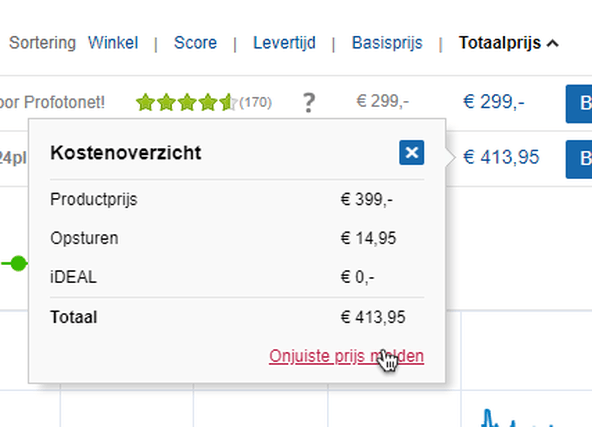Close the Kostenoverzicht popup

tap(412, 153)
